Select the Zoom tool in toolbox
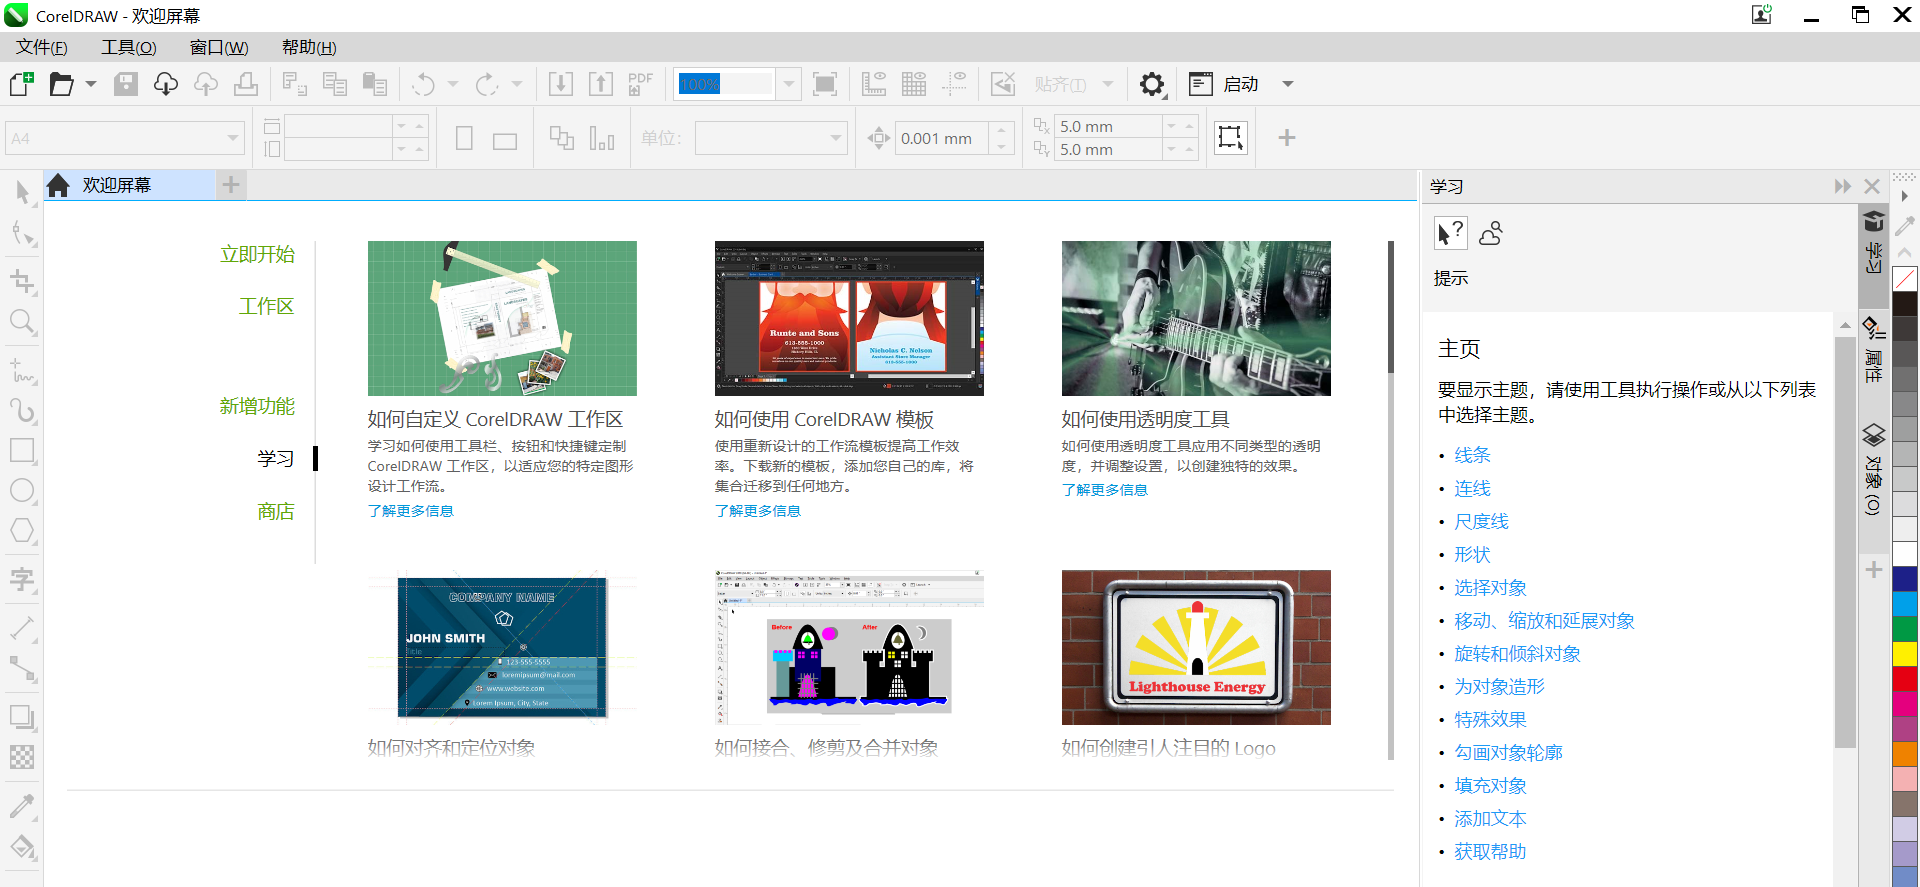1920x887 pixels. coord(22,322)
